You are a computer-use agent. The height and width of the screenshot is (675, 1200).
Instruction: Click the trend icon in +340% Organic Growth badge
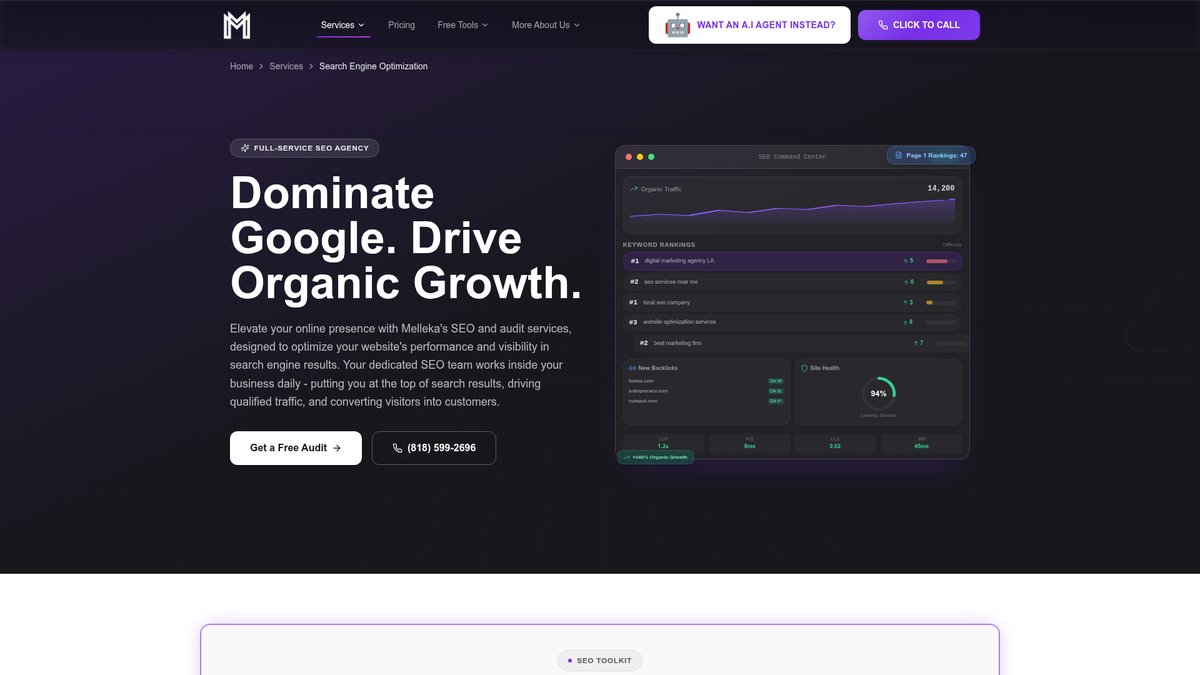(x=626, y=457)
